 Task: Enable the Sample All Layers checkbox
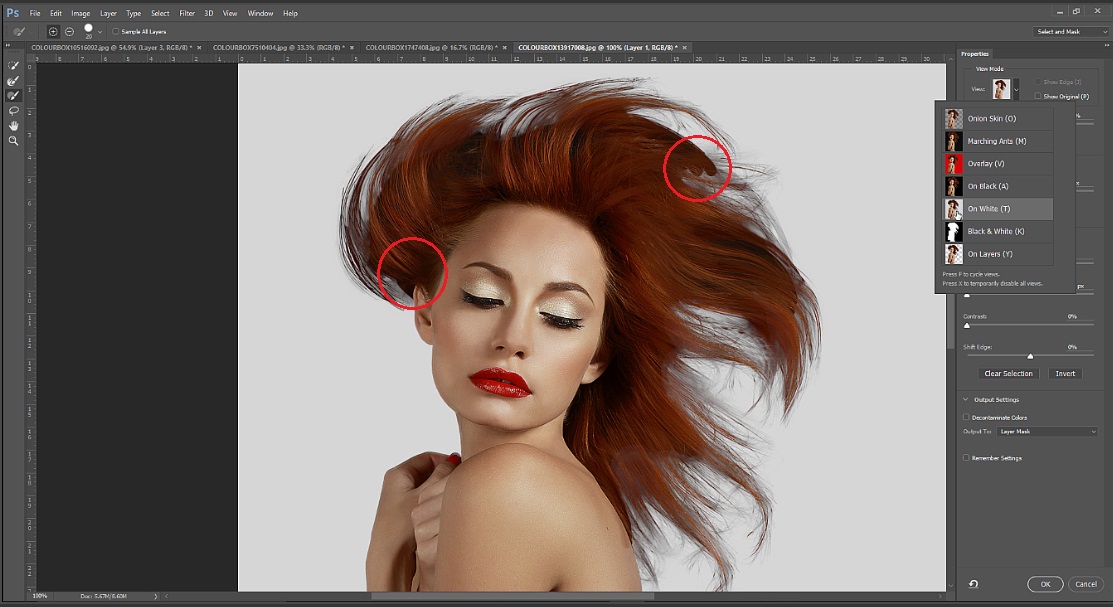(x=115, y=32)
